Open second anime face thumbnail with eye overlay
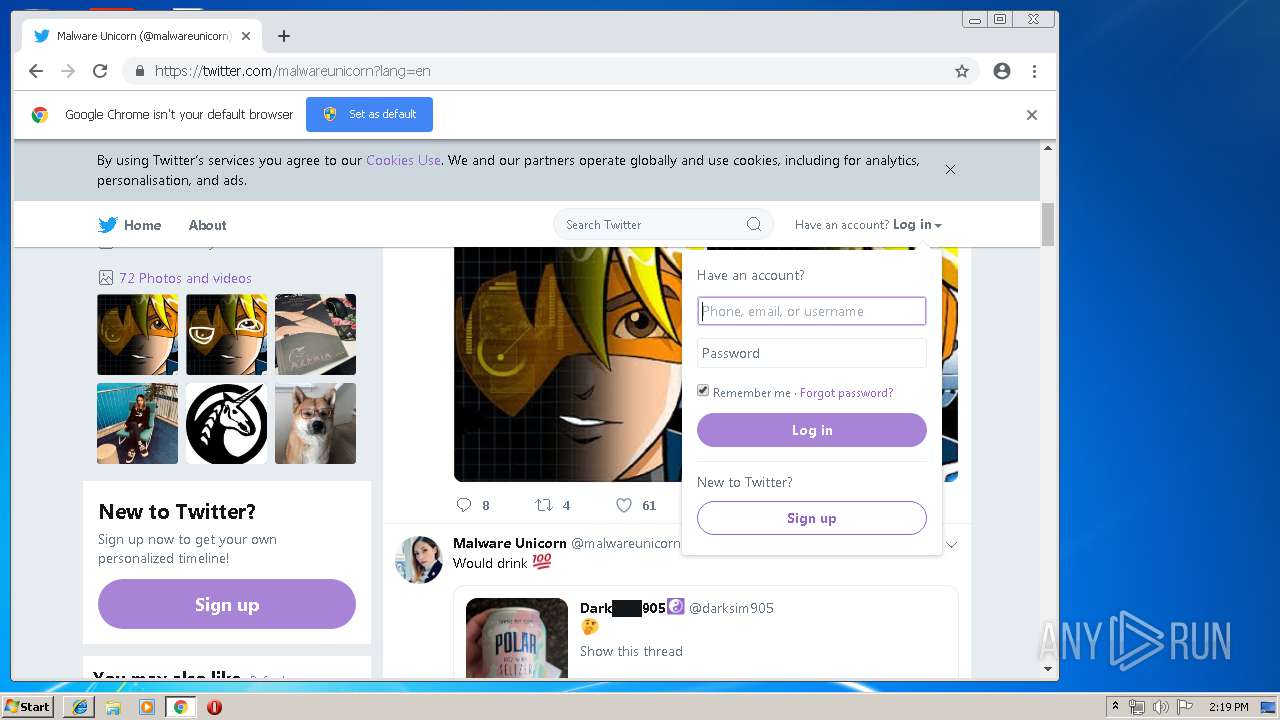Screen dimensions: 1280x720 click(226, 334)
